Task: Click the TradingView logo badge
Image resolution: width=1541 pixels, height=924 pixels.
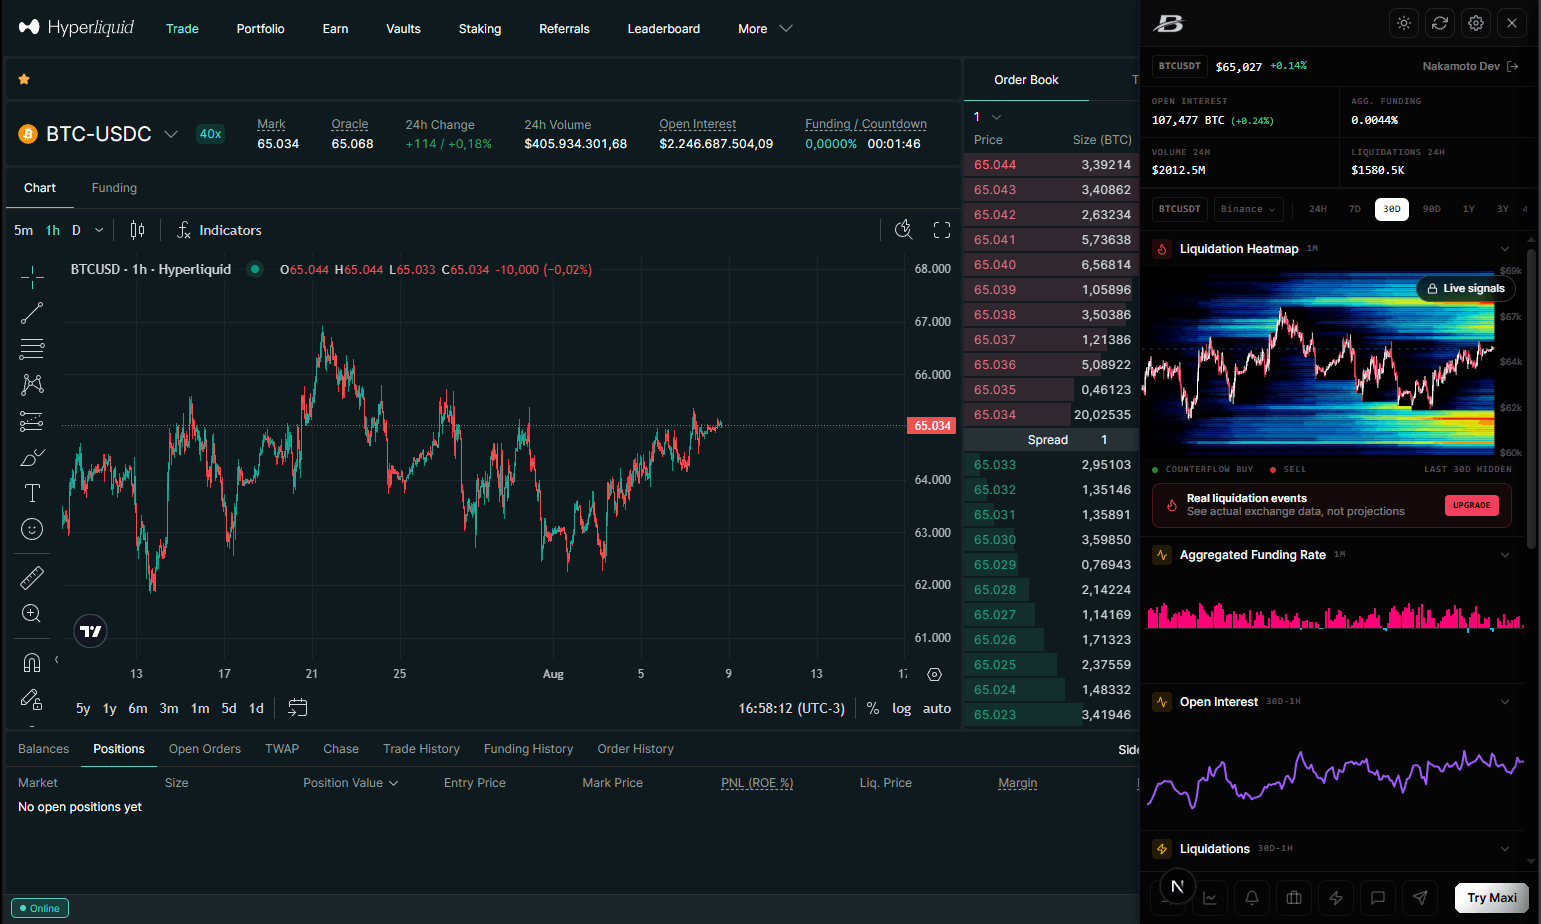Action: click(x=91, y=631)
